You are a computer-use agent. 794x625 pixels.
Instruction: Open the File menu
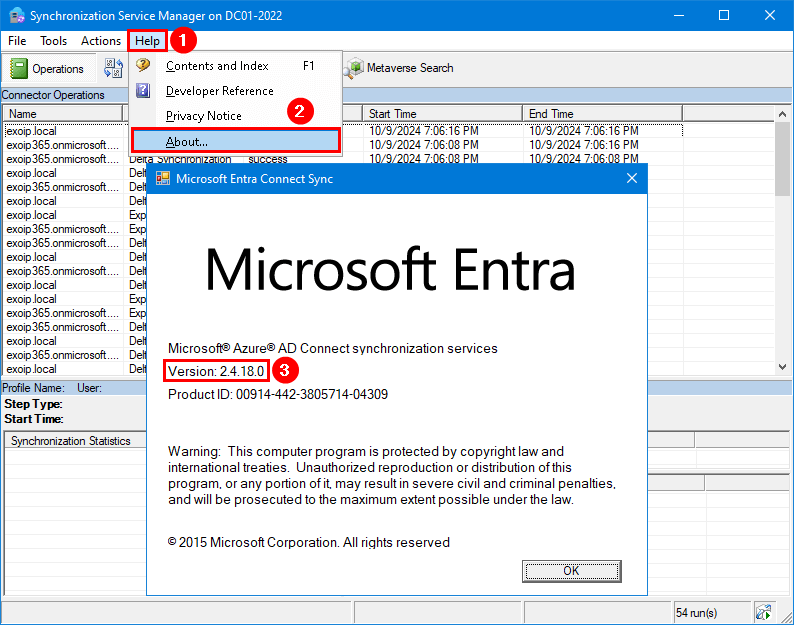pos(17,41)
